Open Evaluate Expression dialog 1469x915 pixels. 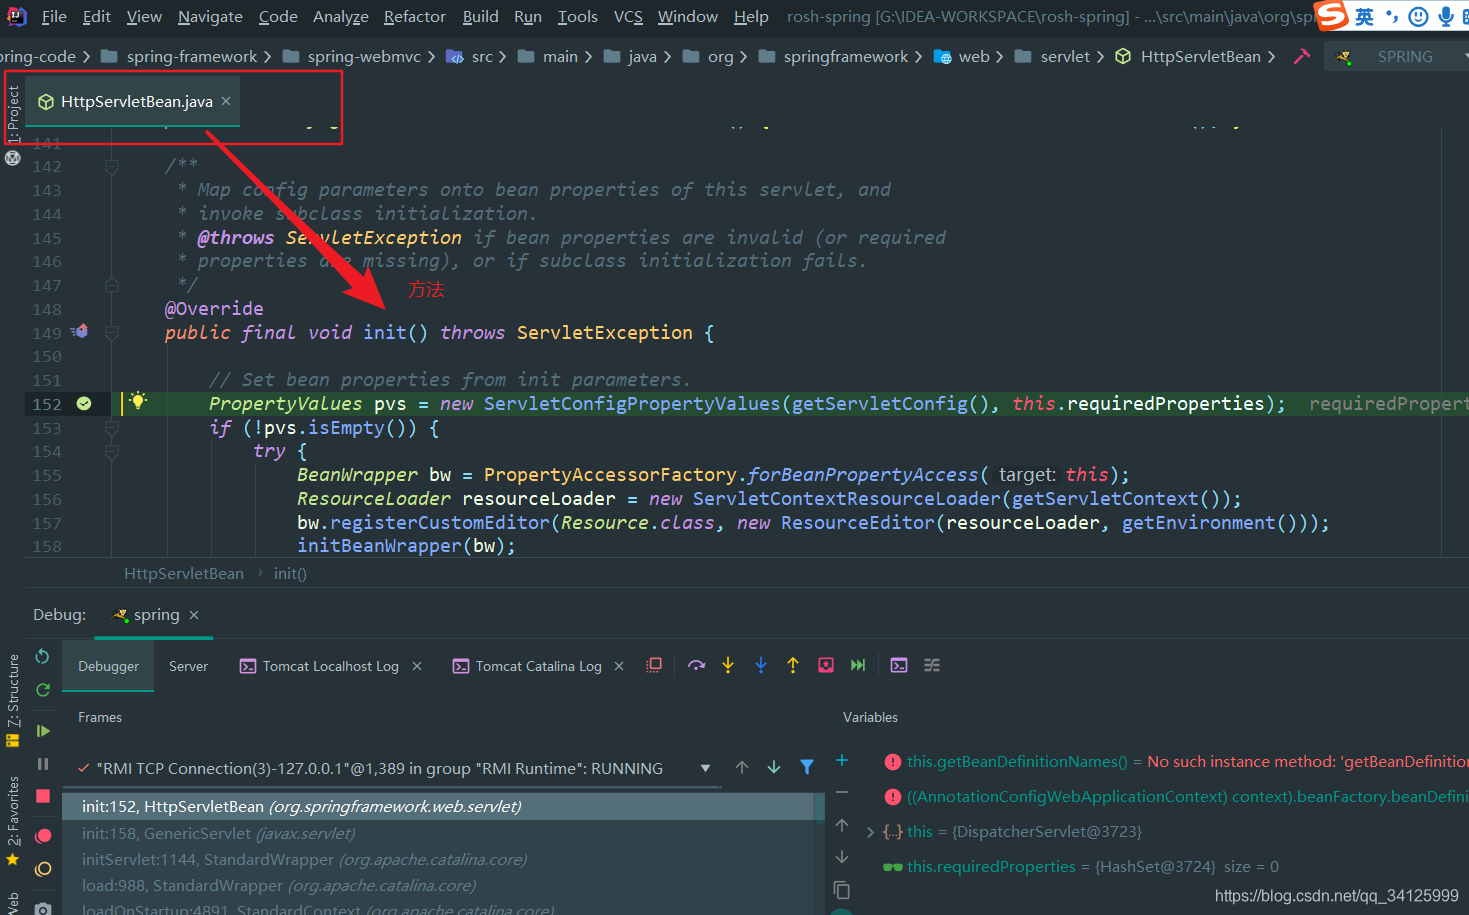[x=899, y=665]
